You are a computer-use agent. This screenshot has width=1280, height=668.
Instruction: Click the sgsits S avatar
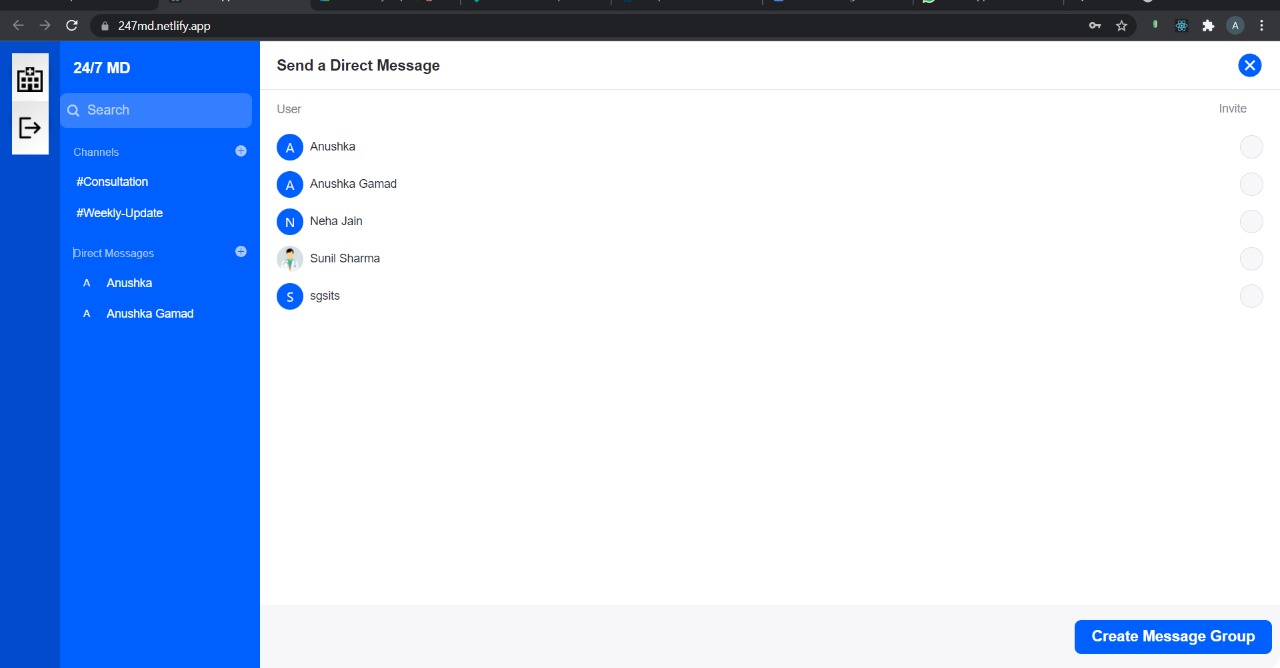tap(290, 296)
